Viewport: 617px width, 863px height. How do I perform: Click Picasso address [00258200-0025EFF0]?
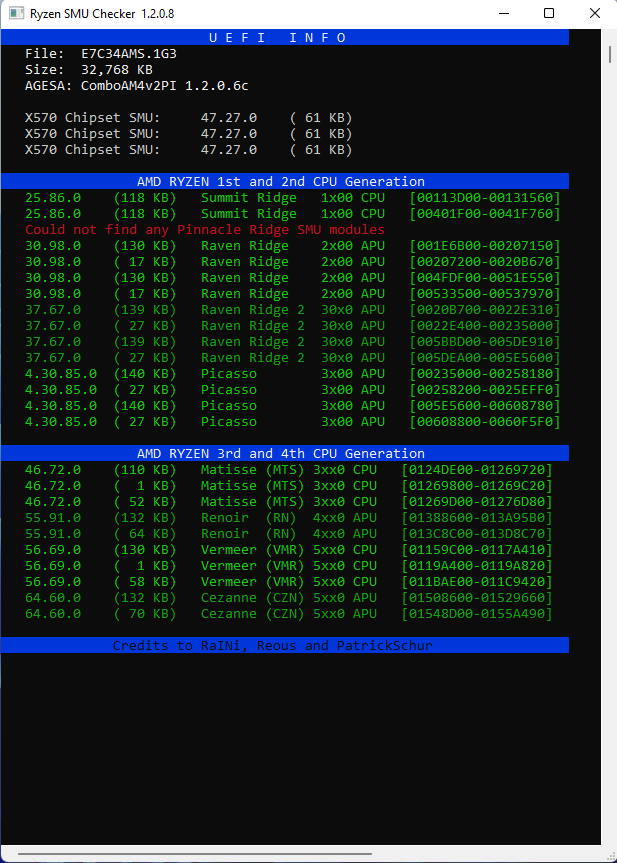(x=485, y=390)
